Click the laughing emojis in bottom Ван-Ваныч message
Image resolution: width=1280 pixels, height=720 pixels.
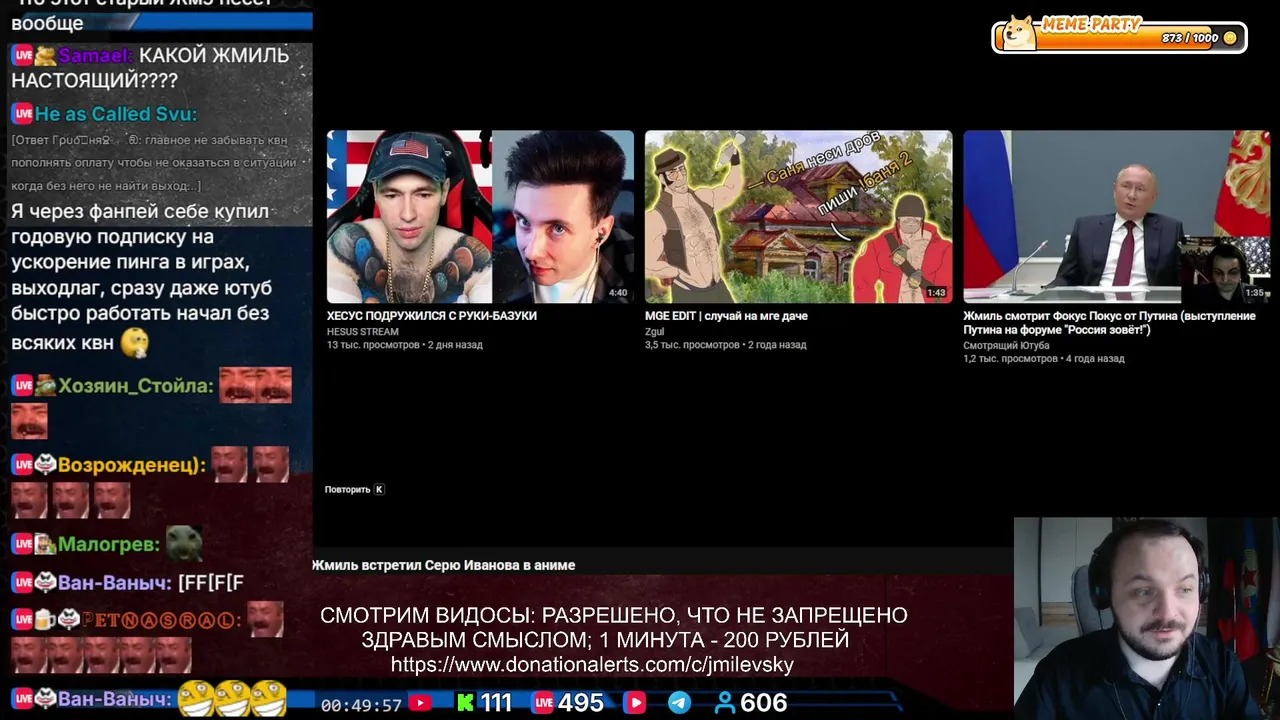click(x=233, y=699)
